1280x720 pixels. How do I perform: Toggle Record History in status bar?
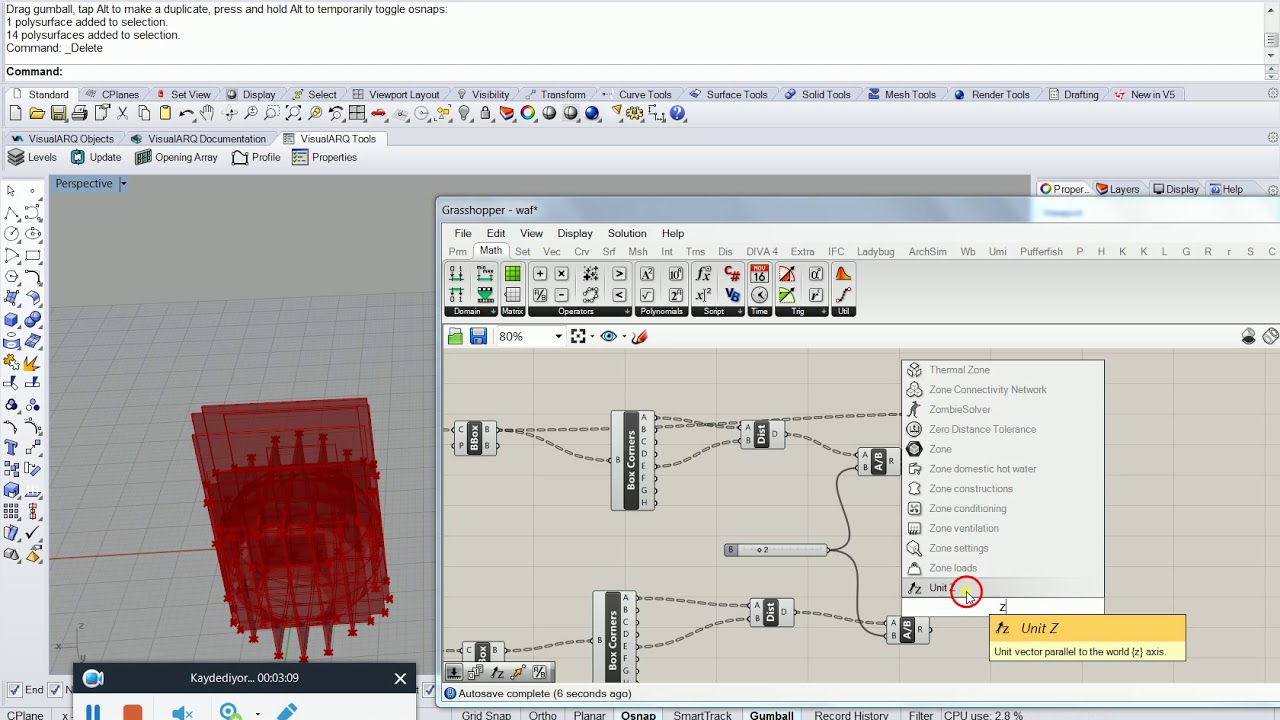(x=851, y=715)
